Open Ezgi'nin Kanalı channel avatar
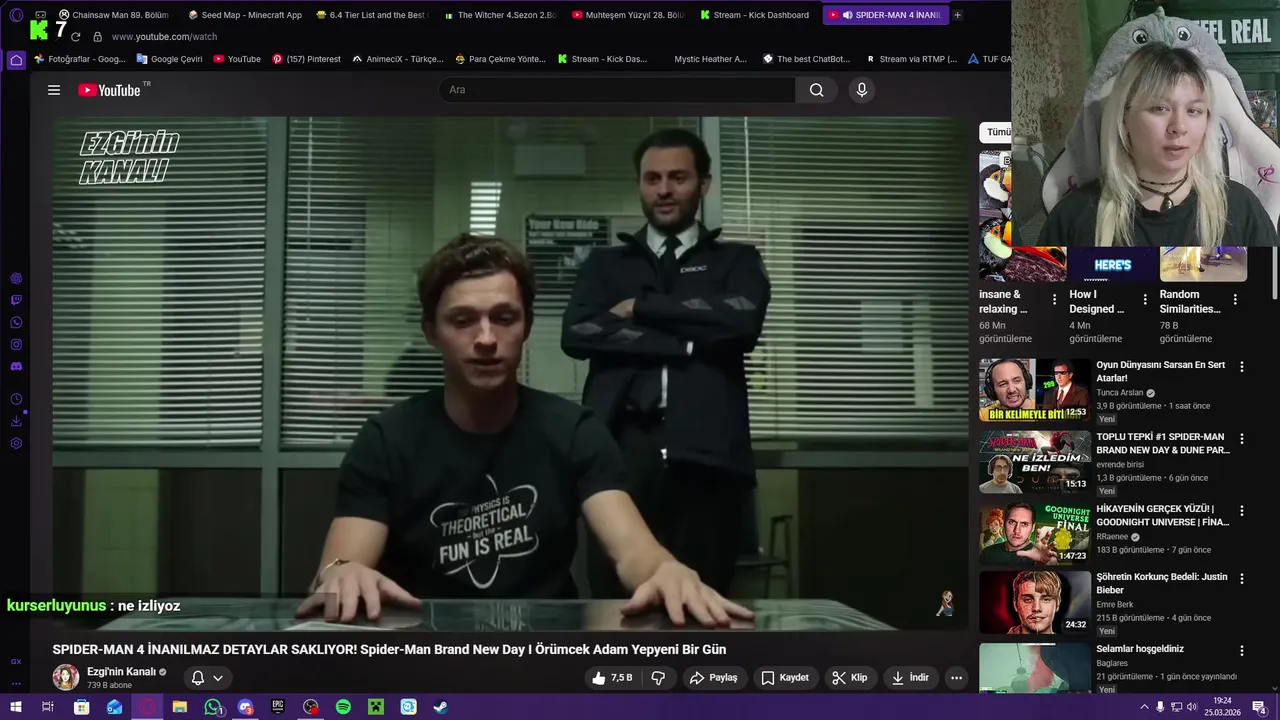 click(66, 677)
